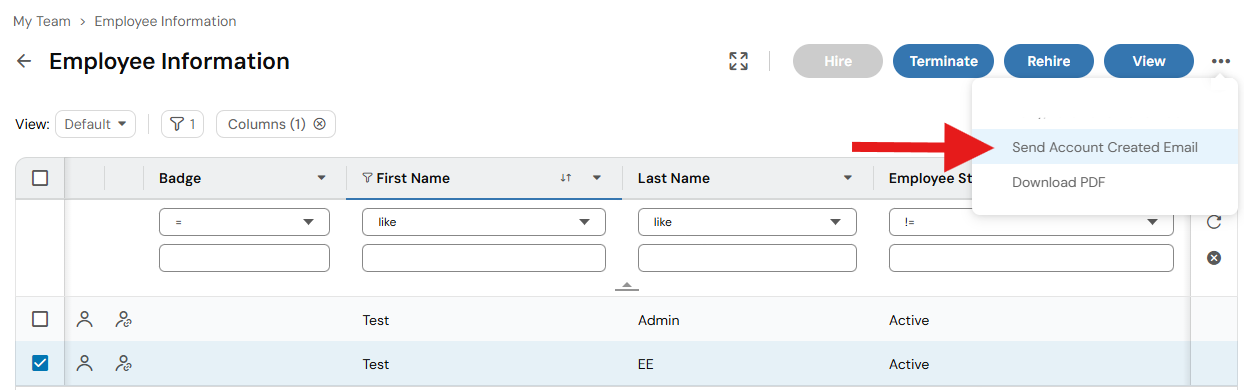Open Last Name column menu arrow

tap(848, 178)
